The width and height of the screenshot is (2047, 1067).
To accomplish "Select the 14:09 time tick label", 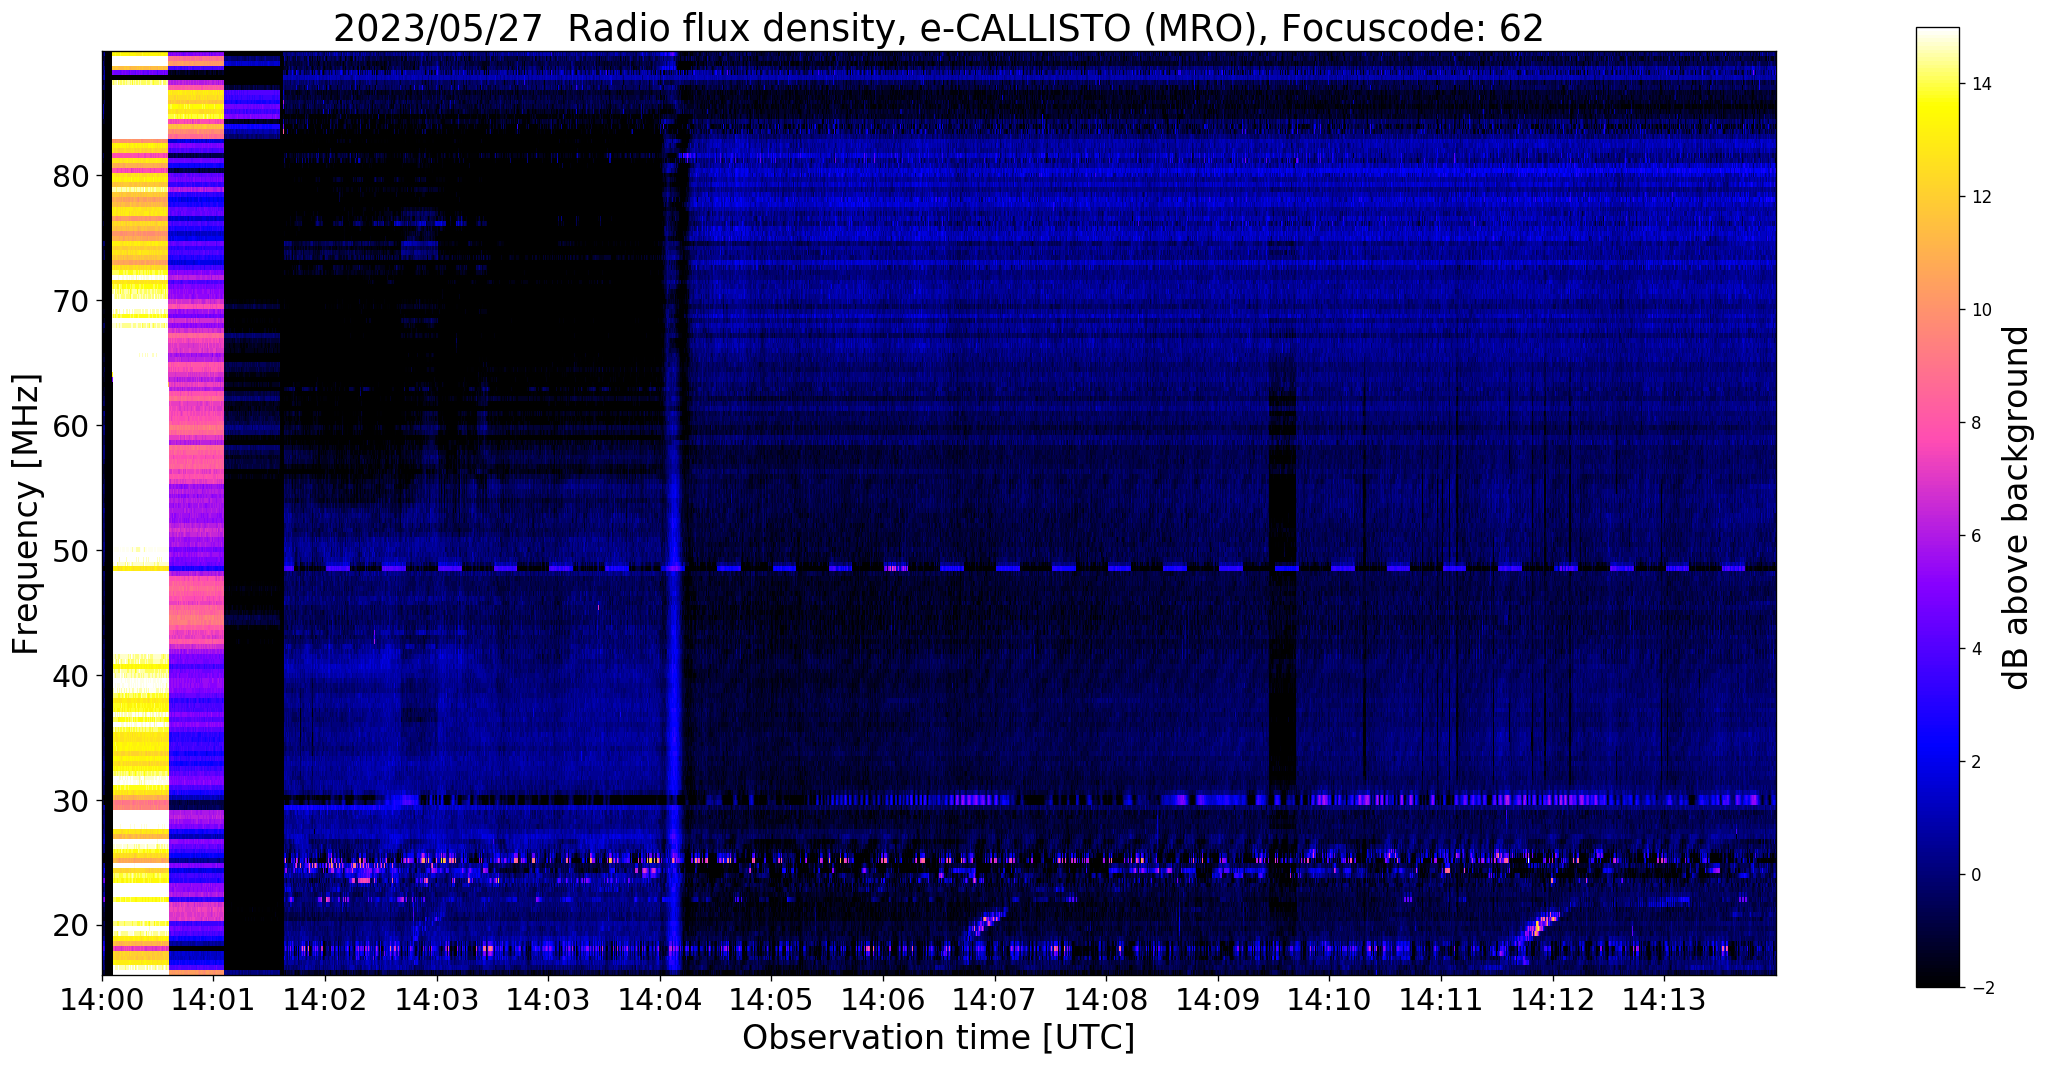I will [1218, 999].
